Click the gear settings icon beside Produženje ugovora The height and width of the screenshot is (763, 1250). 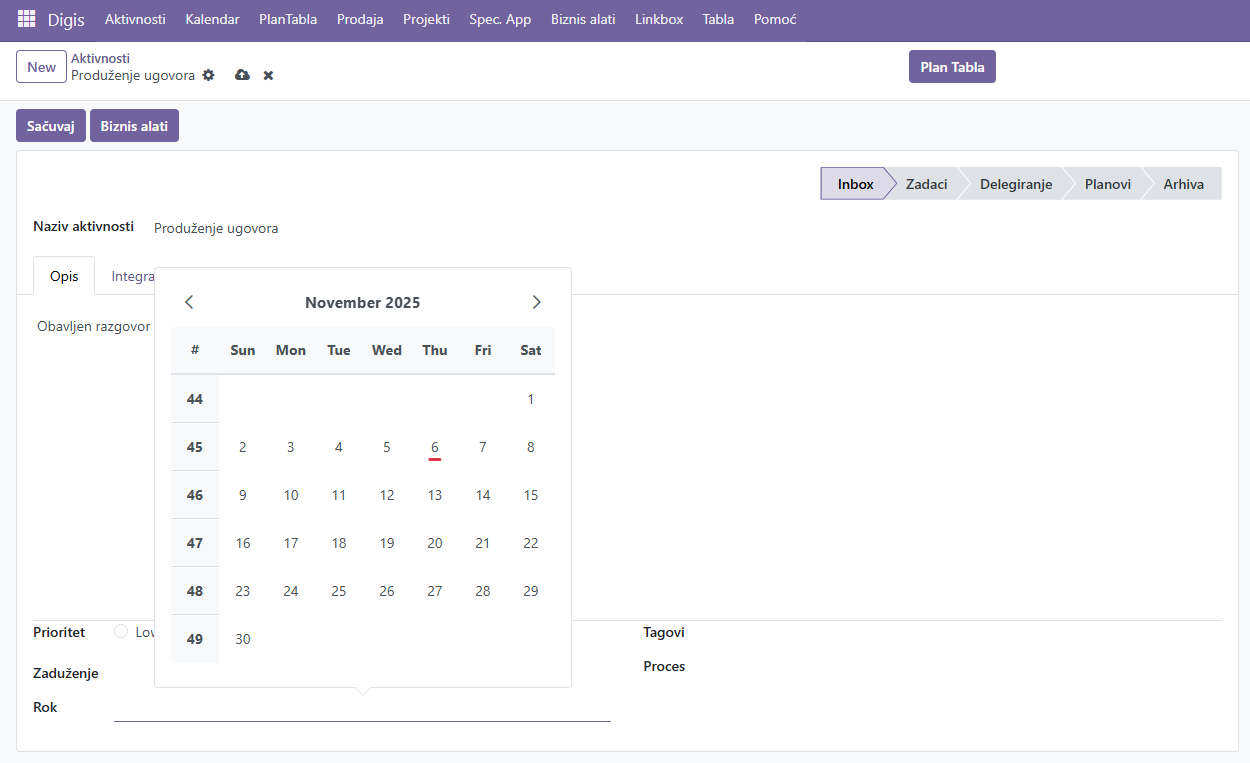tap(208, 75)
